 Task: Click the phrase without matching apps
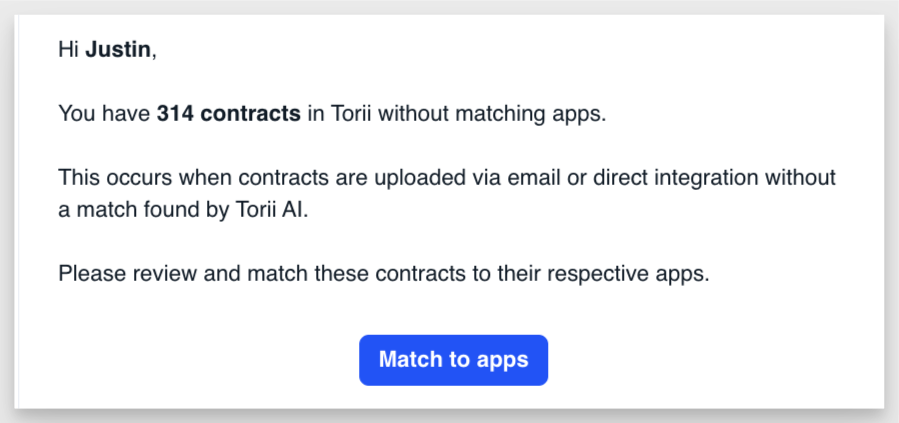pyautogui.click(x=492, y=115)
